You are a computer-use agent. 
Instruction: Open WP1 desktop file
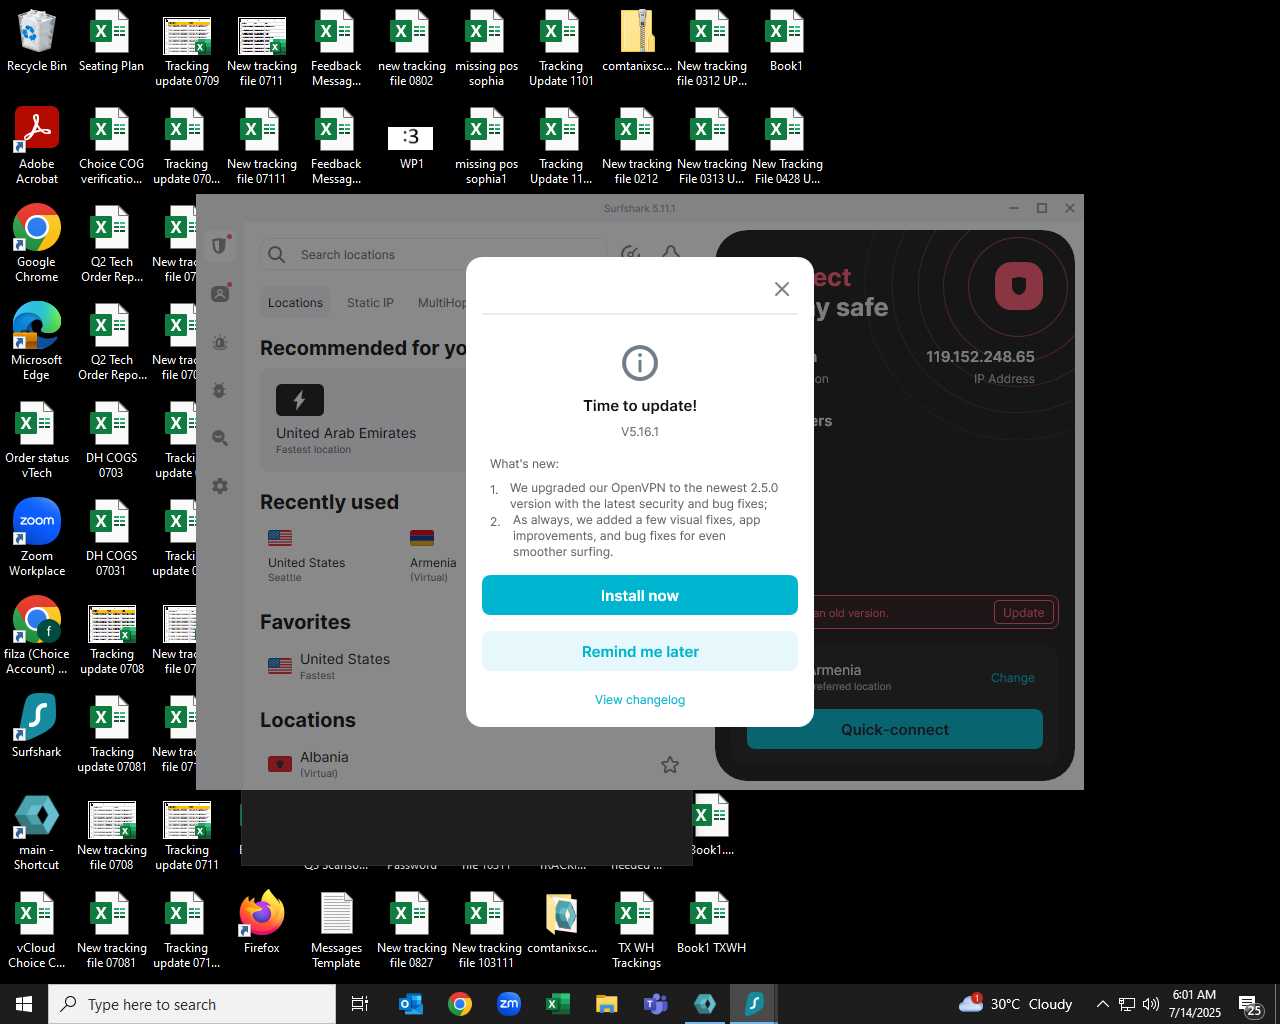point(411,146)
